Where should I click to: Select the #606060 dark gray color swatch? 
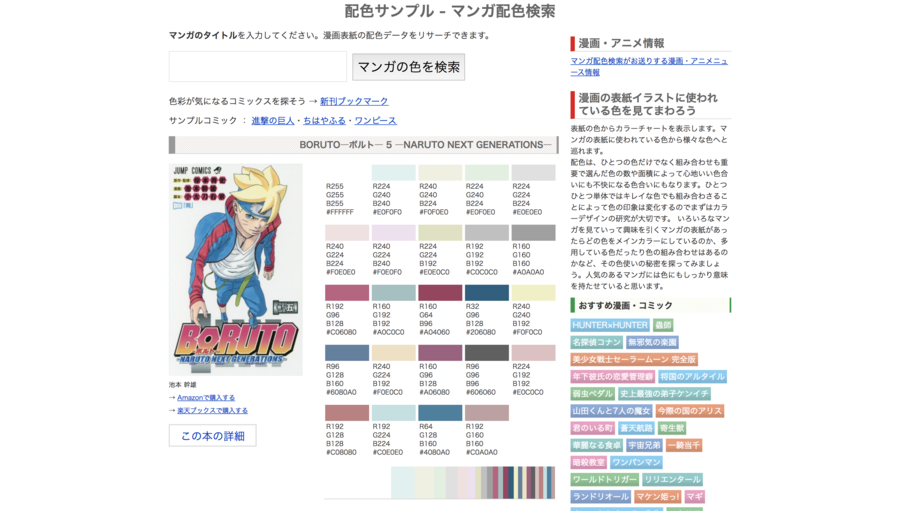coord(487,353)
